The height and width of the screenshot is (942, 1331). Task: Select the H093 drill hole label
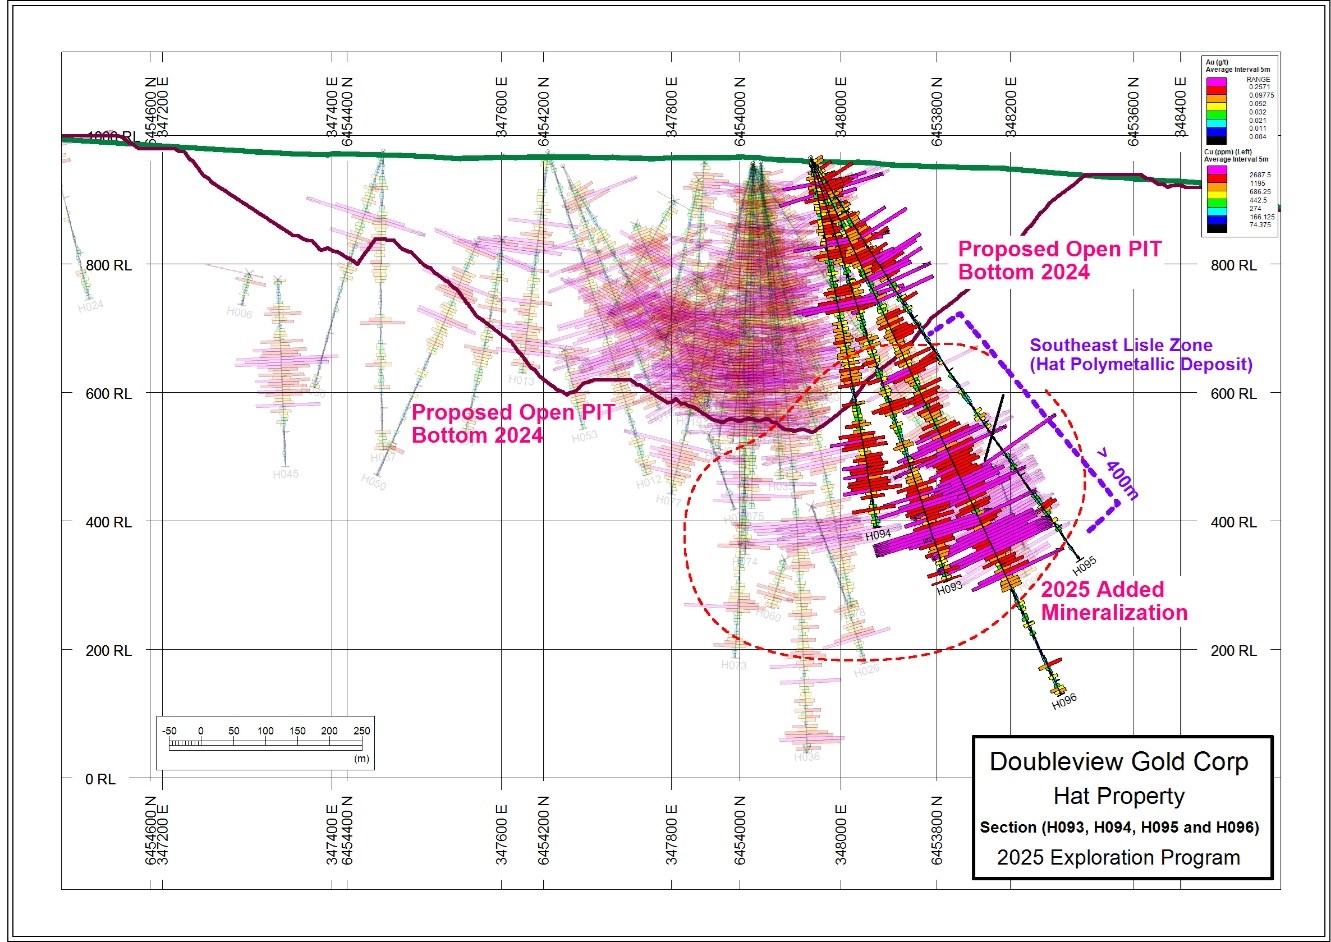click(x=949, y=589)
